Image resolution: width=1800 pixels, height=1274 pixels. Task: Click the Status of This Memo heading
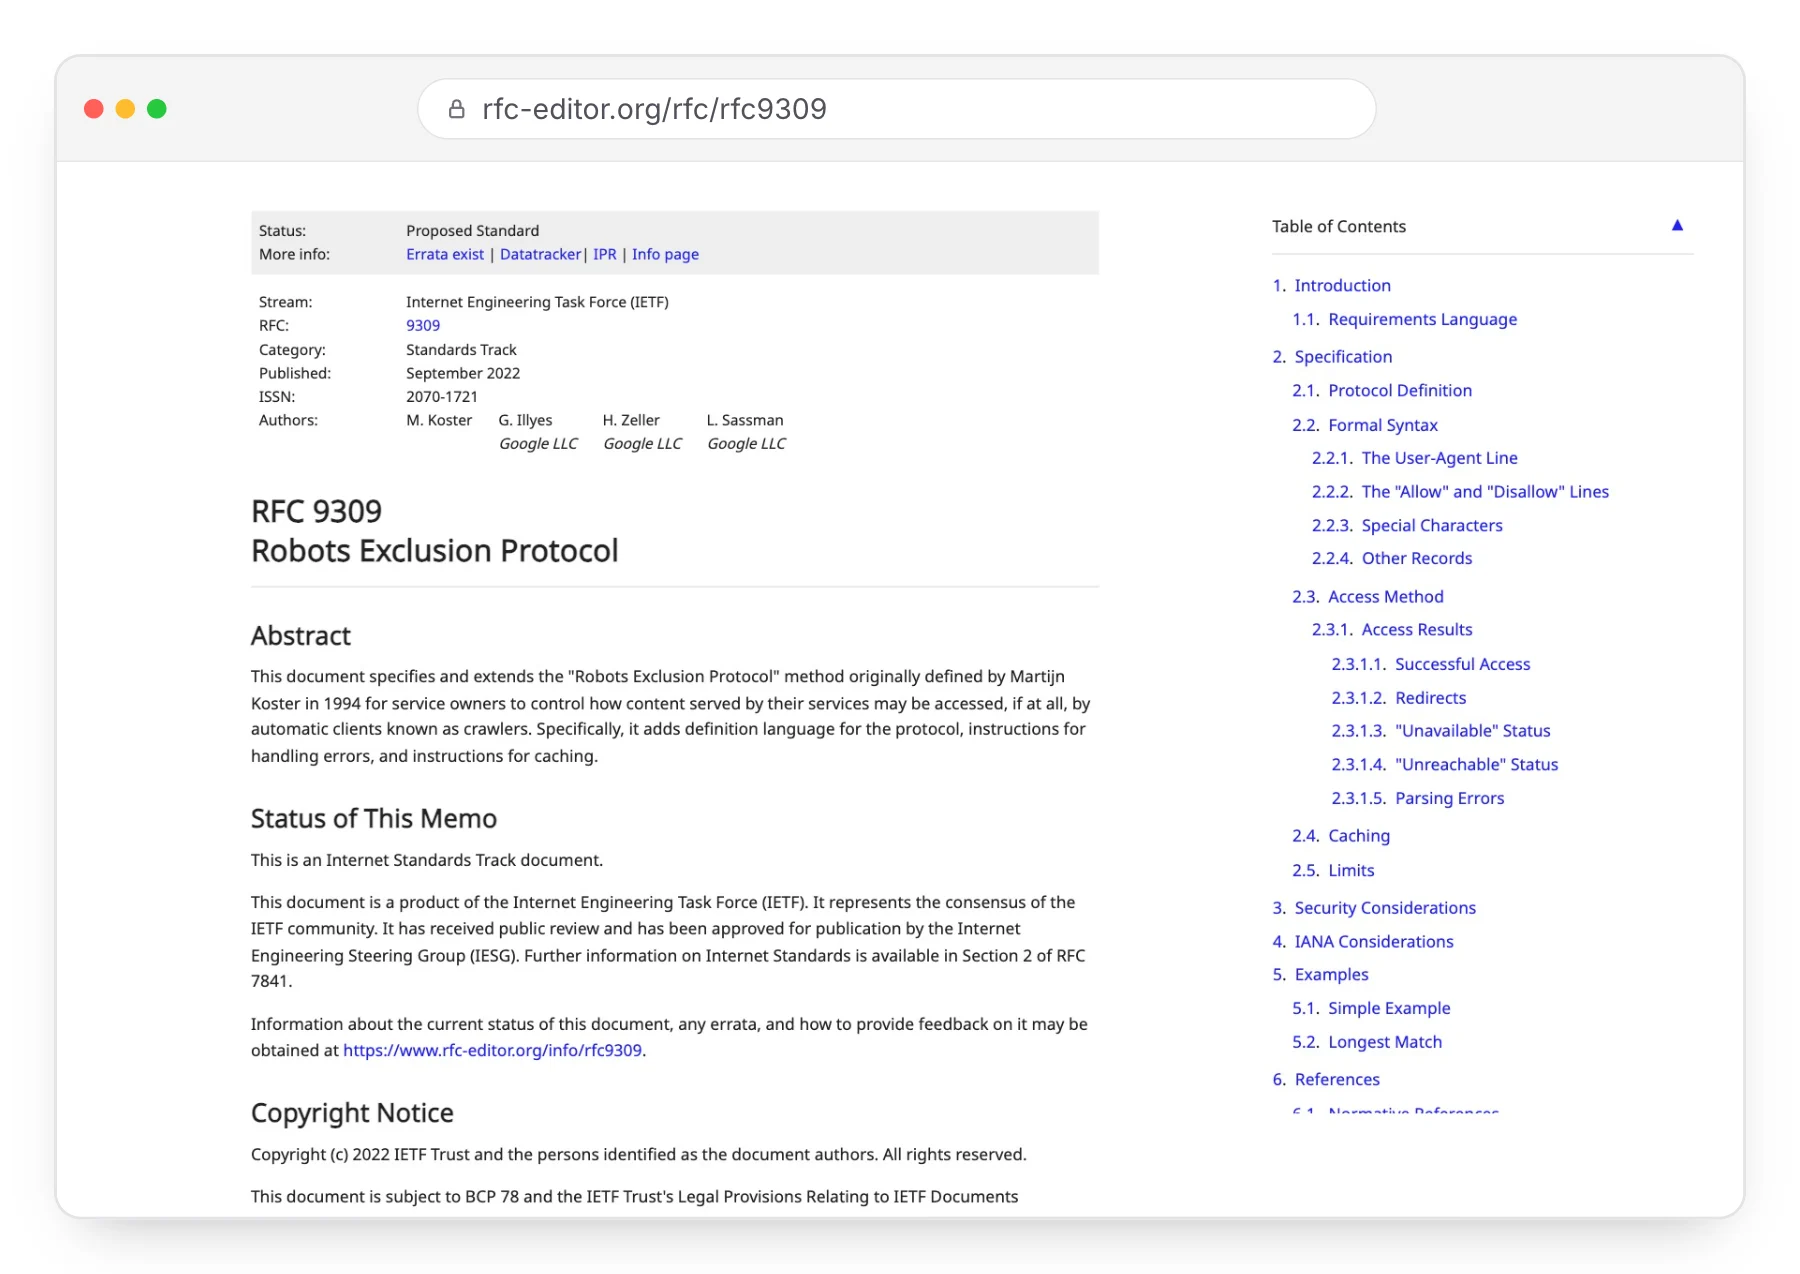374,819
